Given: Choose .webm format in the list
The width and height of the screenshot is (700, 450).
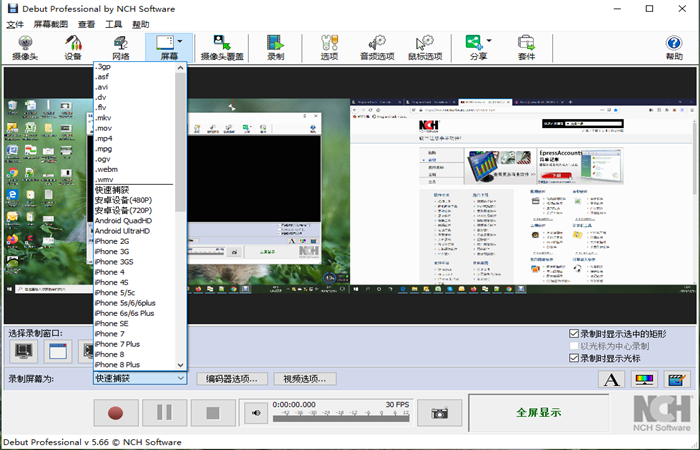Looking at the screenshot, I should coord(134,169).
